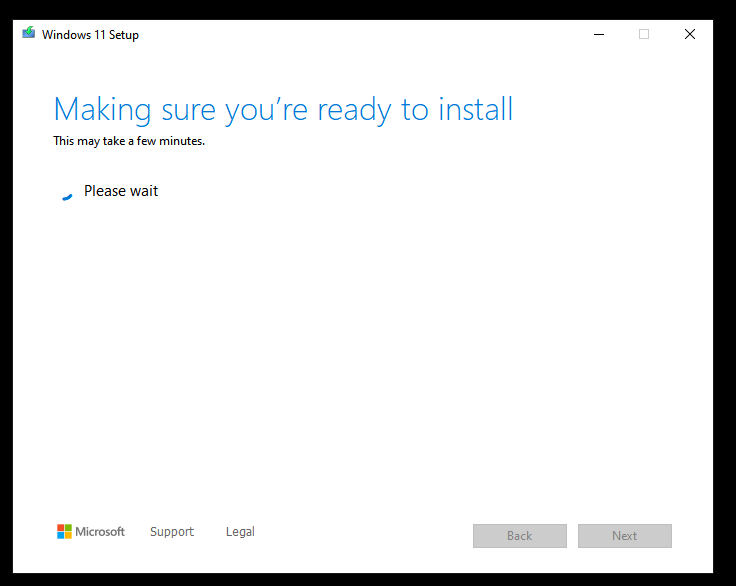Click the 'Making sure you're ready to install' heading

(283, 110)
